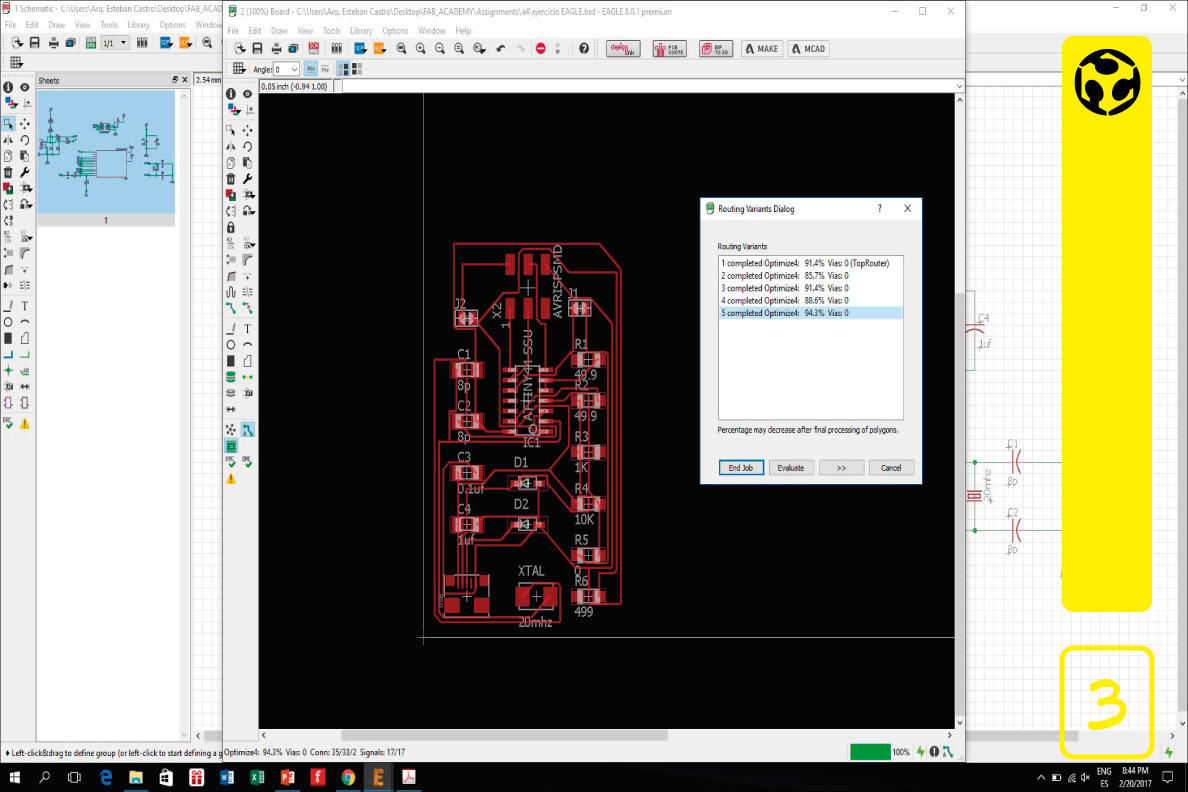Open the File menu in Board window

[233, 31]
